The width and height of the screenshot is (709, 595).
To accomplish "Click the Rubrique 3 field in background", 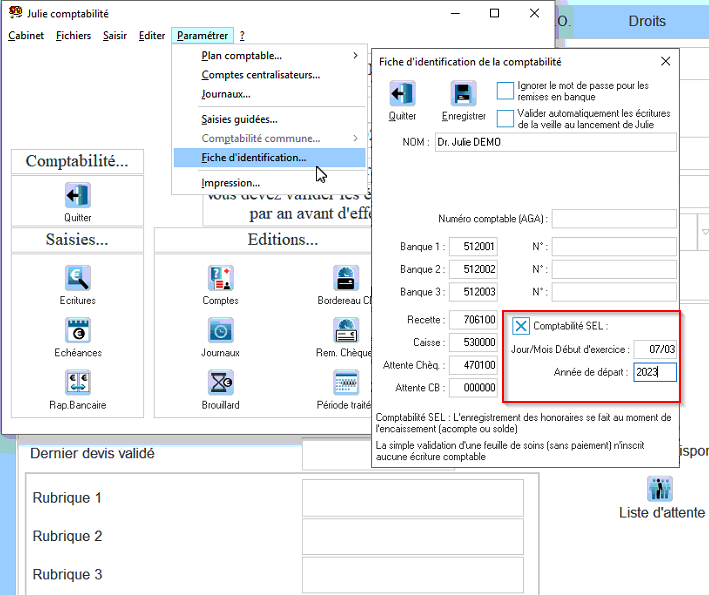I will point(413,575).
